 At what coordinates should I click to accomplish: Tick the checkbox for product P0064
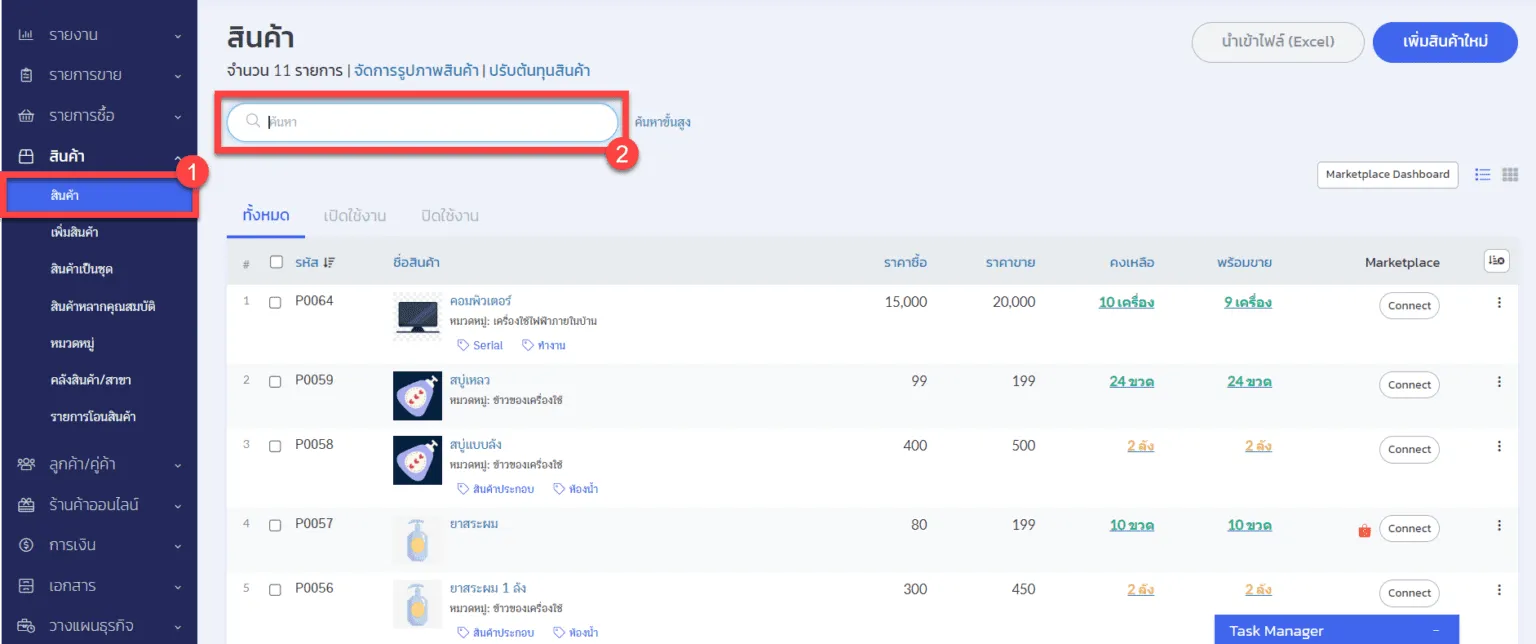click(275, 303)
